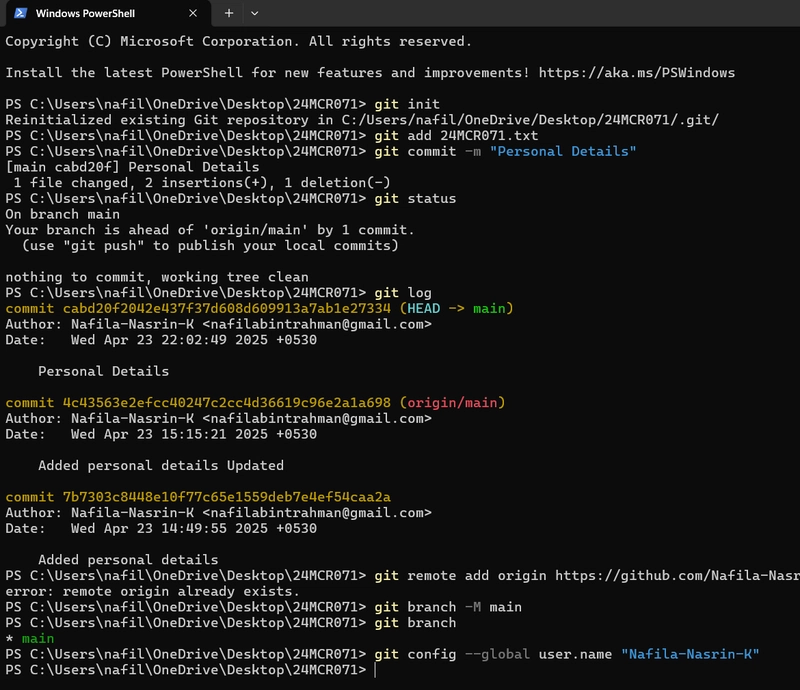Open a new tab with the plus button
This screenshot has width=800, height=690.
[x=229, y=13]
